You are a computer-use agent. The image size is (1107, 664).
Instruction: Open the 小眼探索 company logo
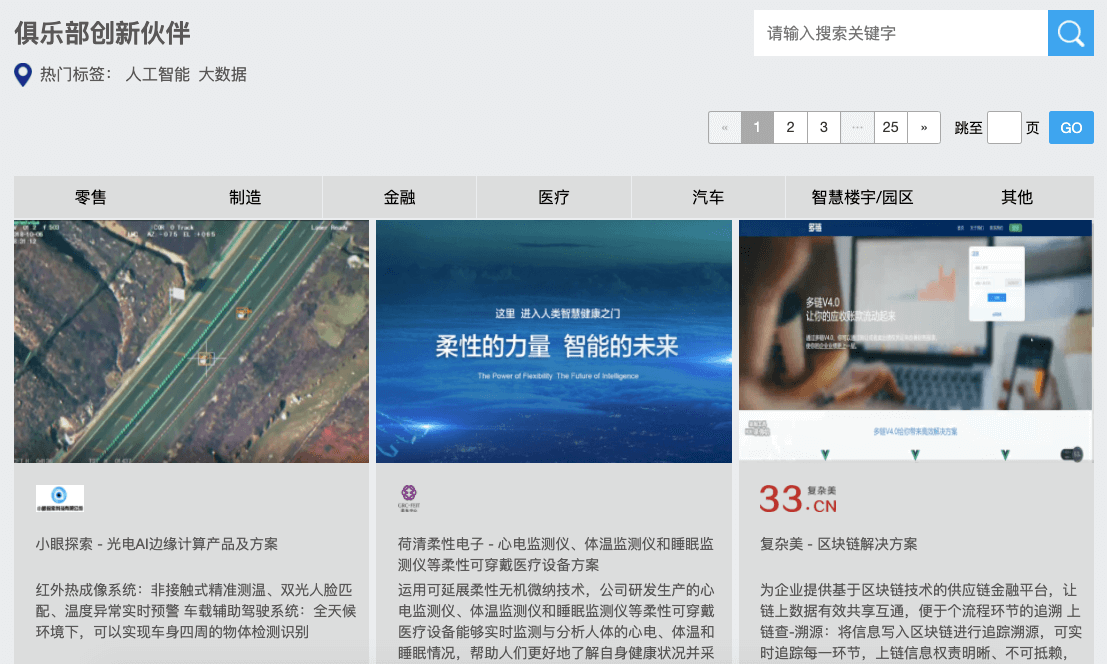pyautogui.click(x=60, y=497)
